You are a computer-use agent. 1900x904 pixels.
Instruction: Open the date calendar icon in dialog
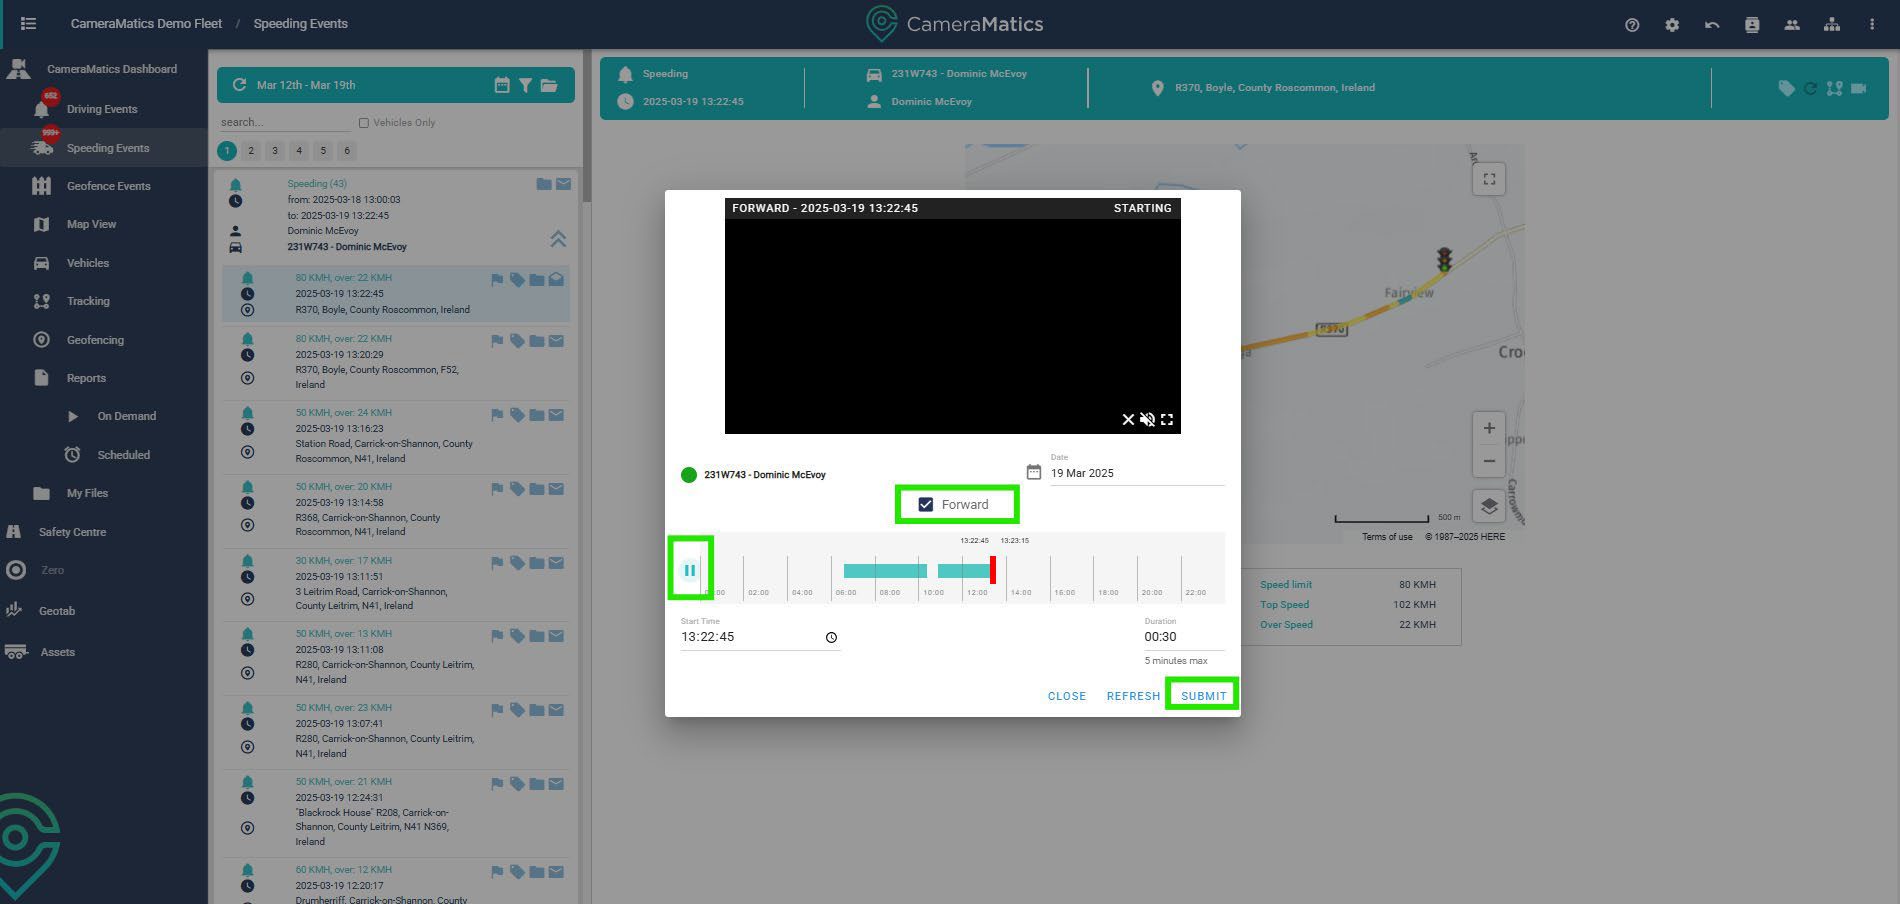(x=1034, y=472)
